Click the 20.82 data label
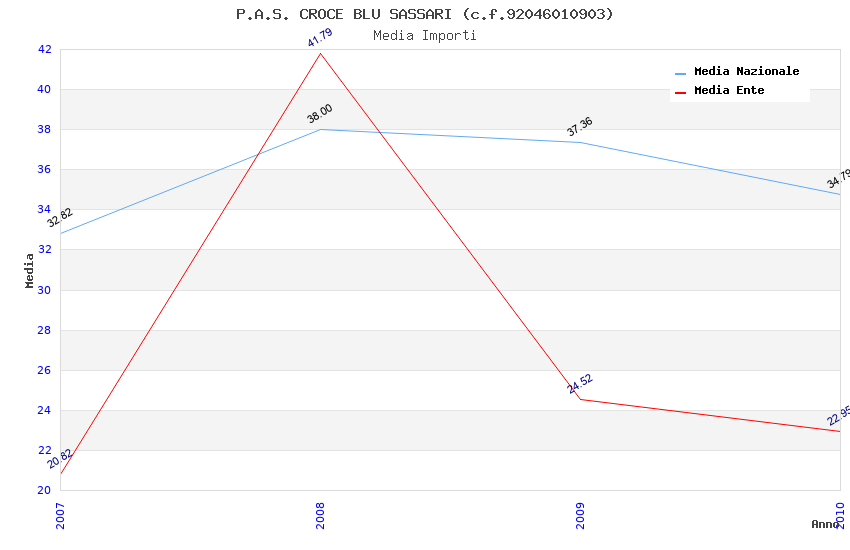850x550 pixels. tap(60, 459)
